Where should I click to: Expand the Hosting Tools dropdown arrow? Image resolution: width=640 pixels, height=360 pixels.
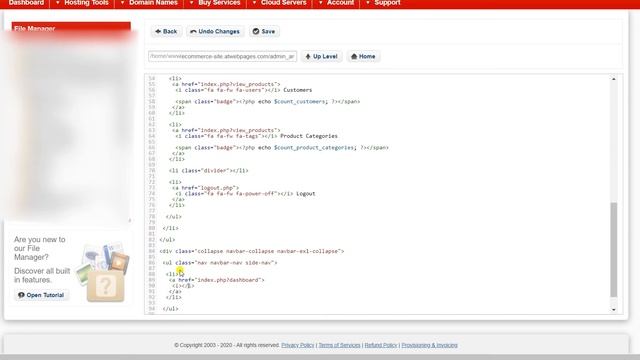click(58, 3)
